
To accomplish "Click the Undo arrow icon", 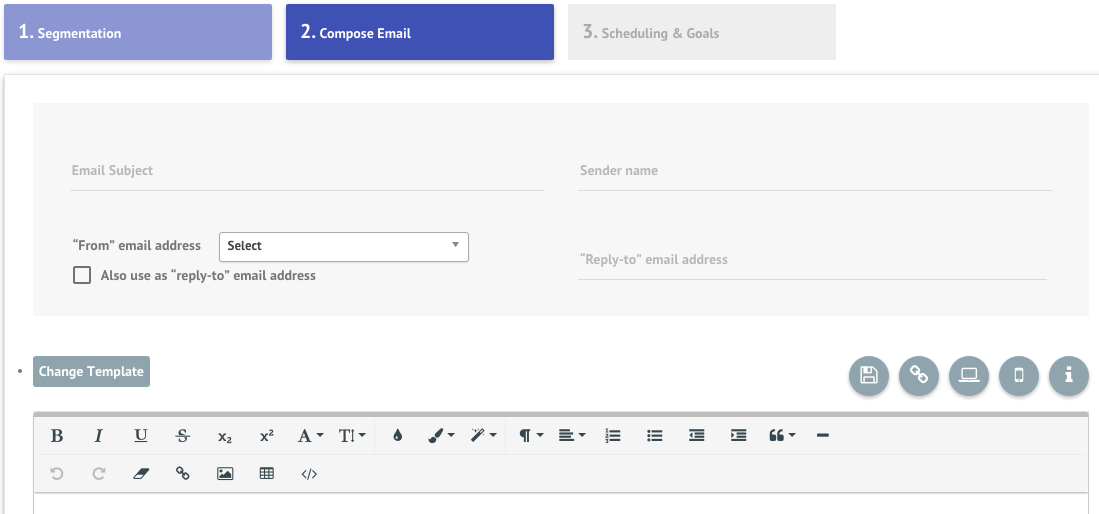I will [57, 473].
